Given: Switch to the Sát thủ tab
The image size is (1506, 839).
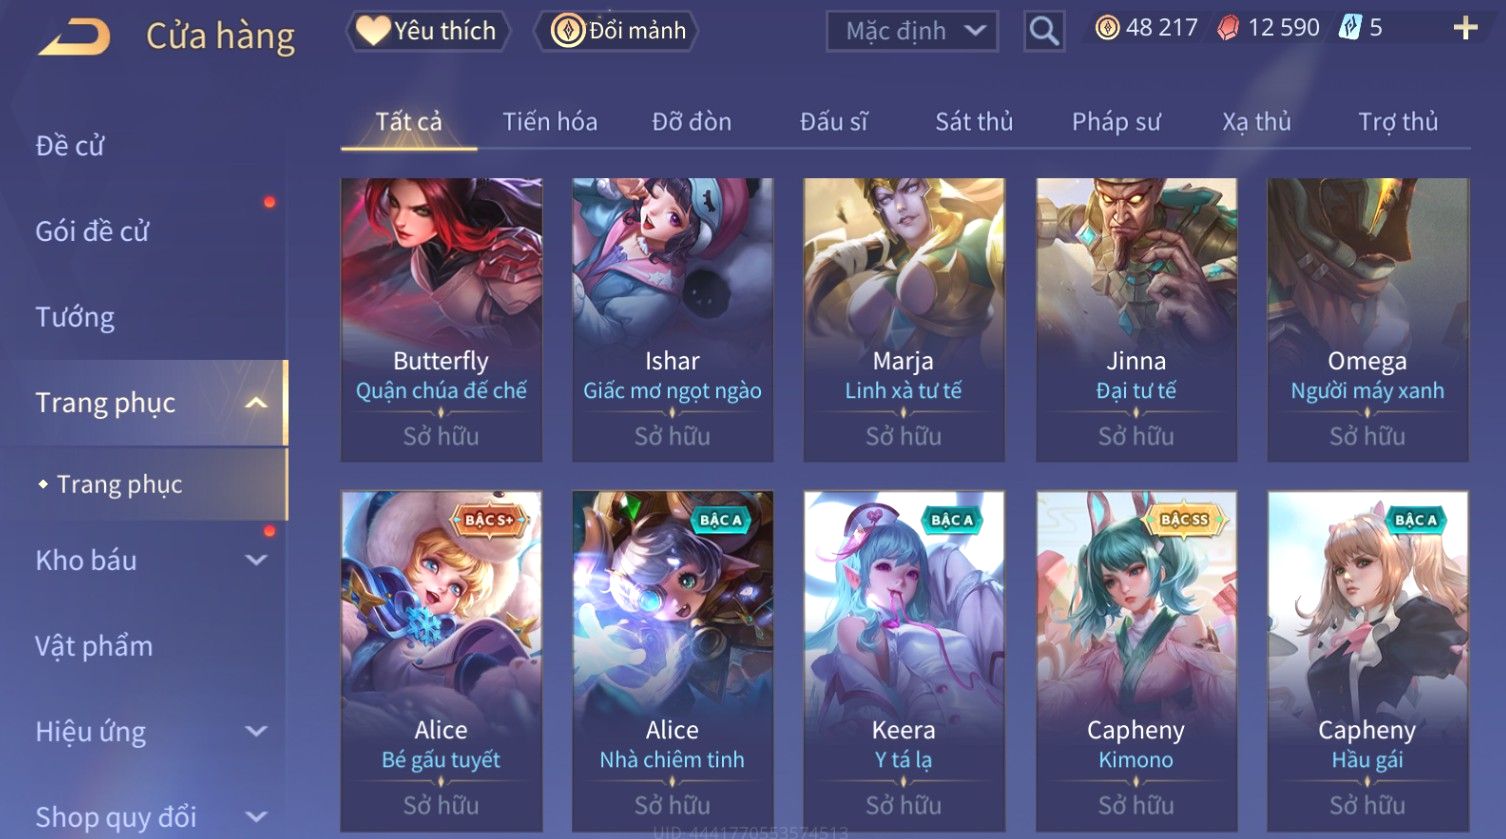Looking at the screenshot, I should click(974, 122).
